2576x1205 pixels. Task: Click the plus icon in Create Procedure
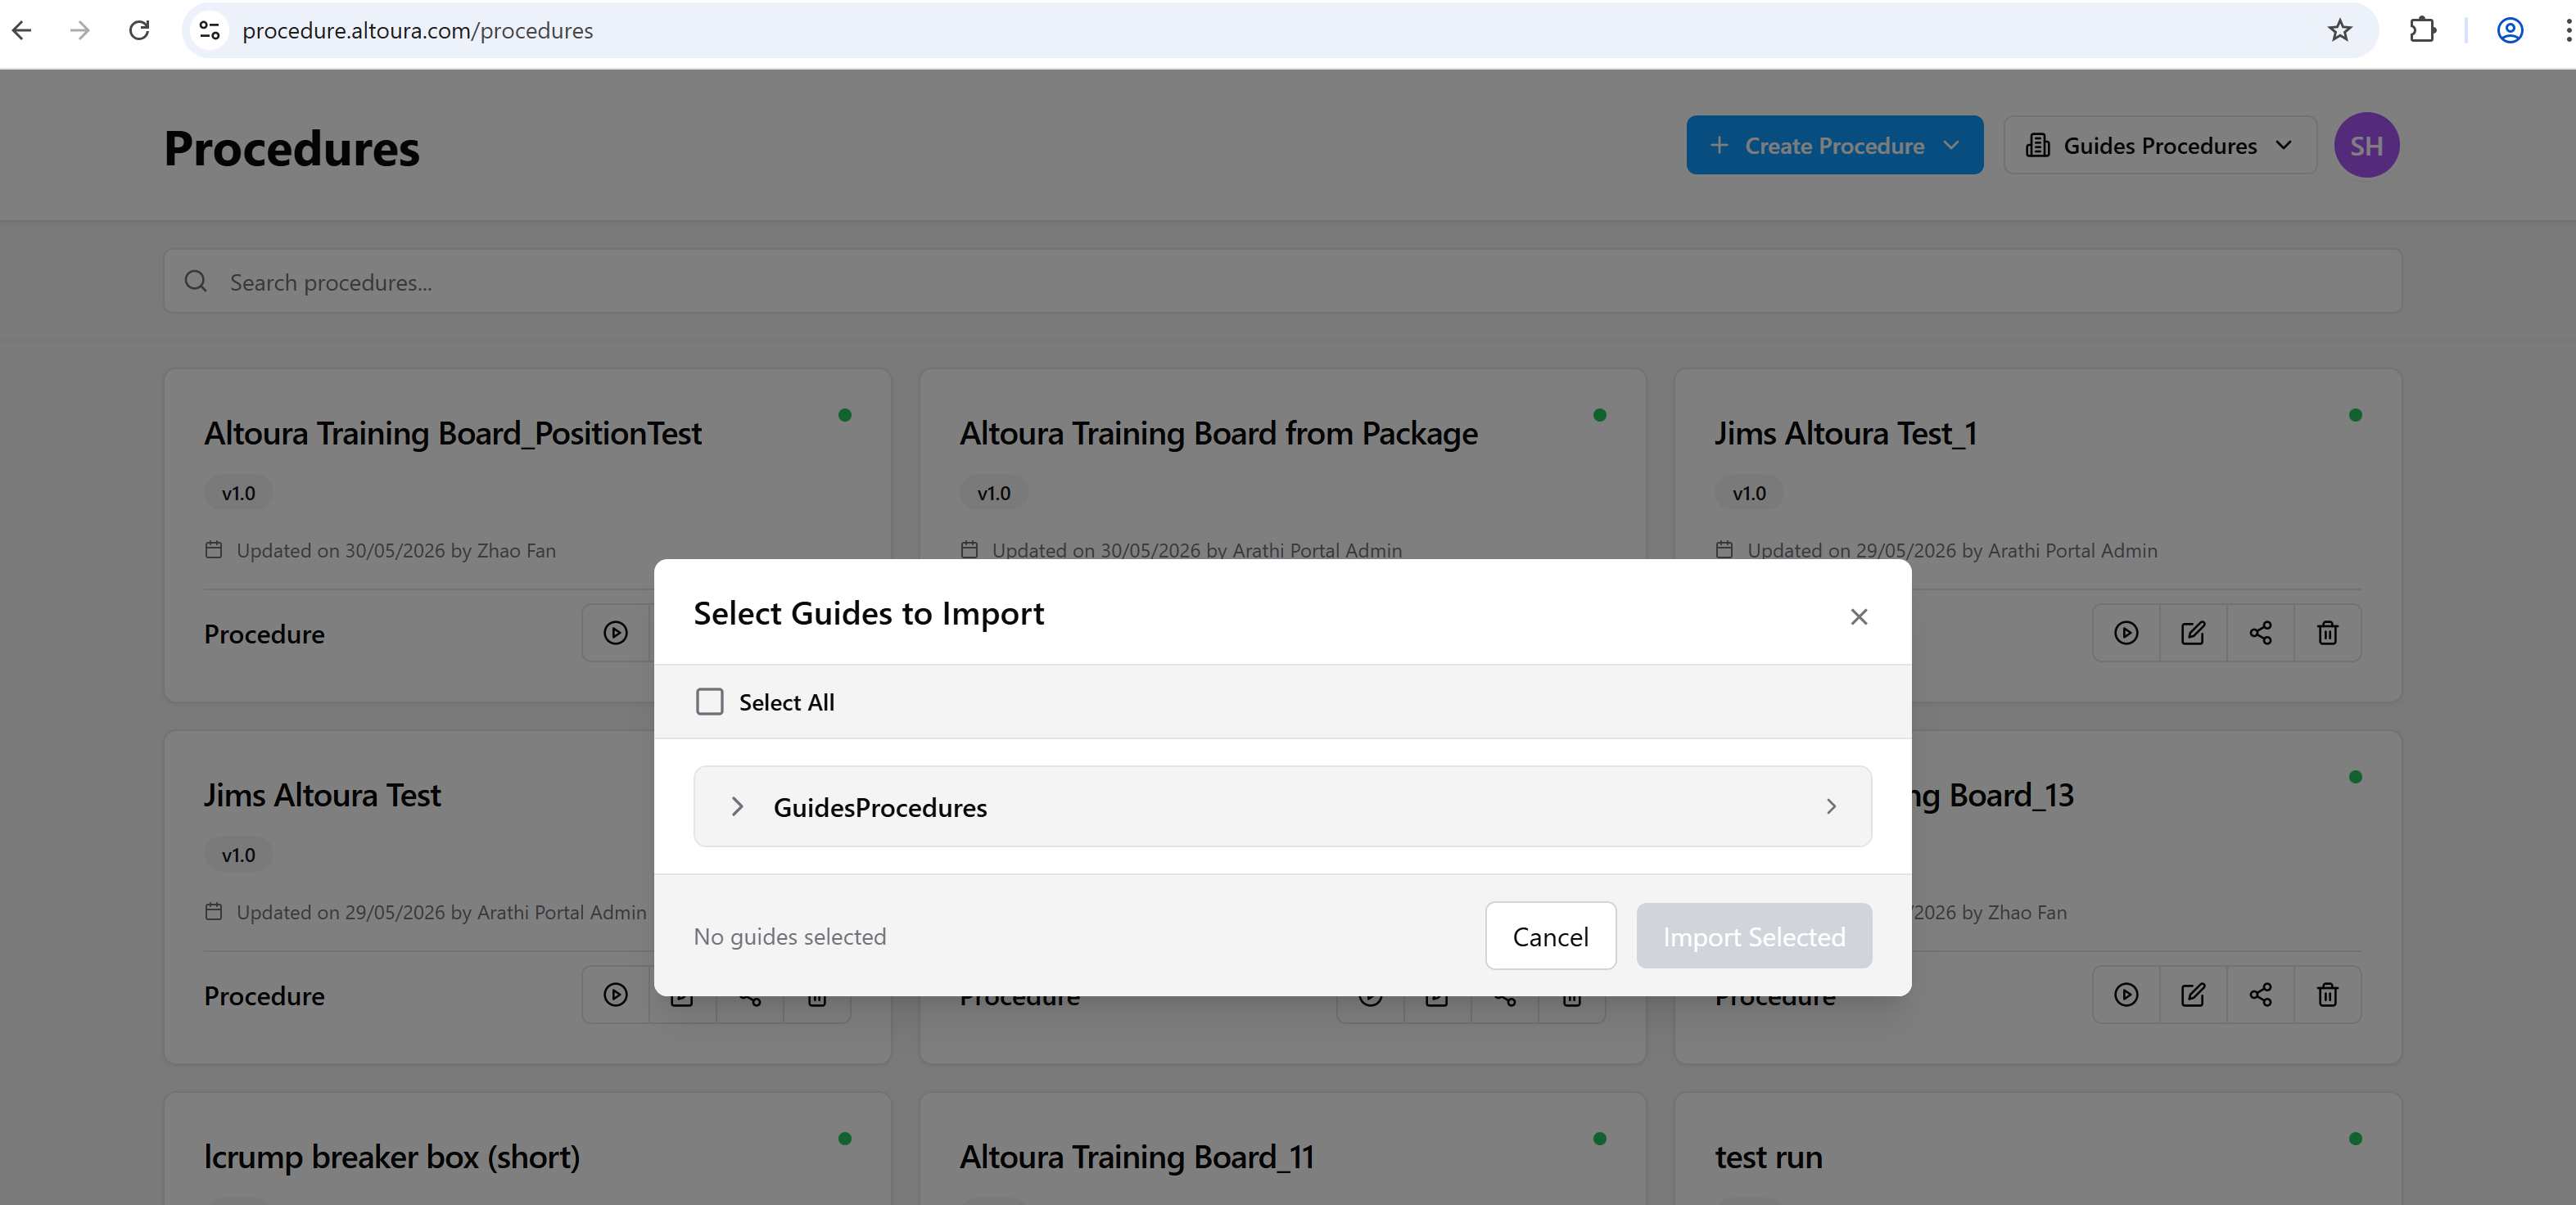[x=1718, y=145]
